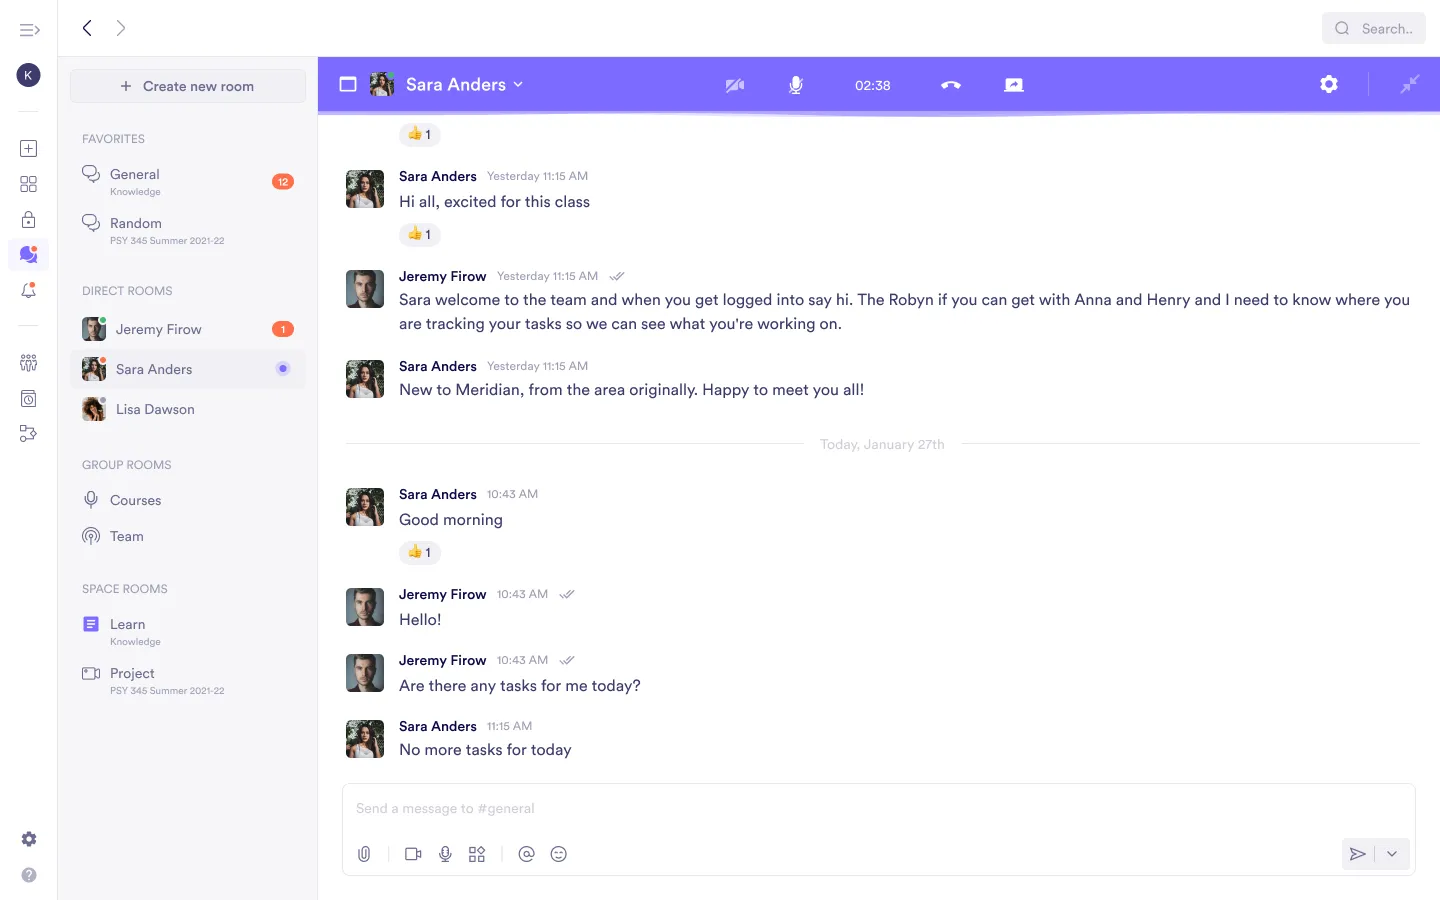Open the forward navigation arrow
The width and height of the screenshot is (1440, 900).
120,28
